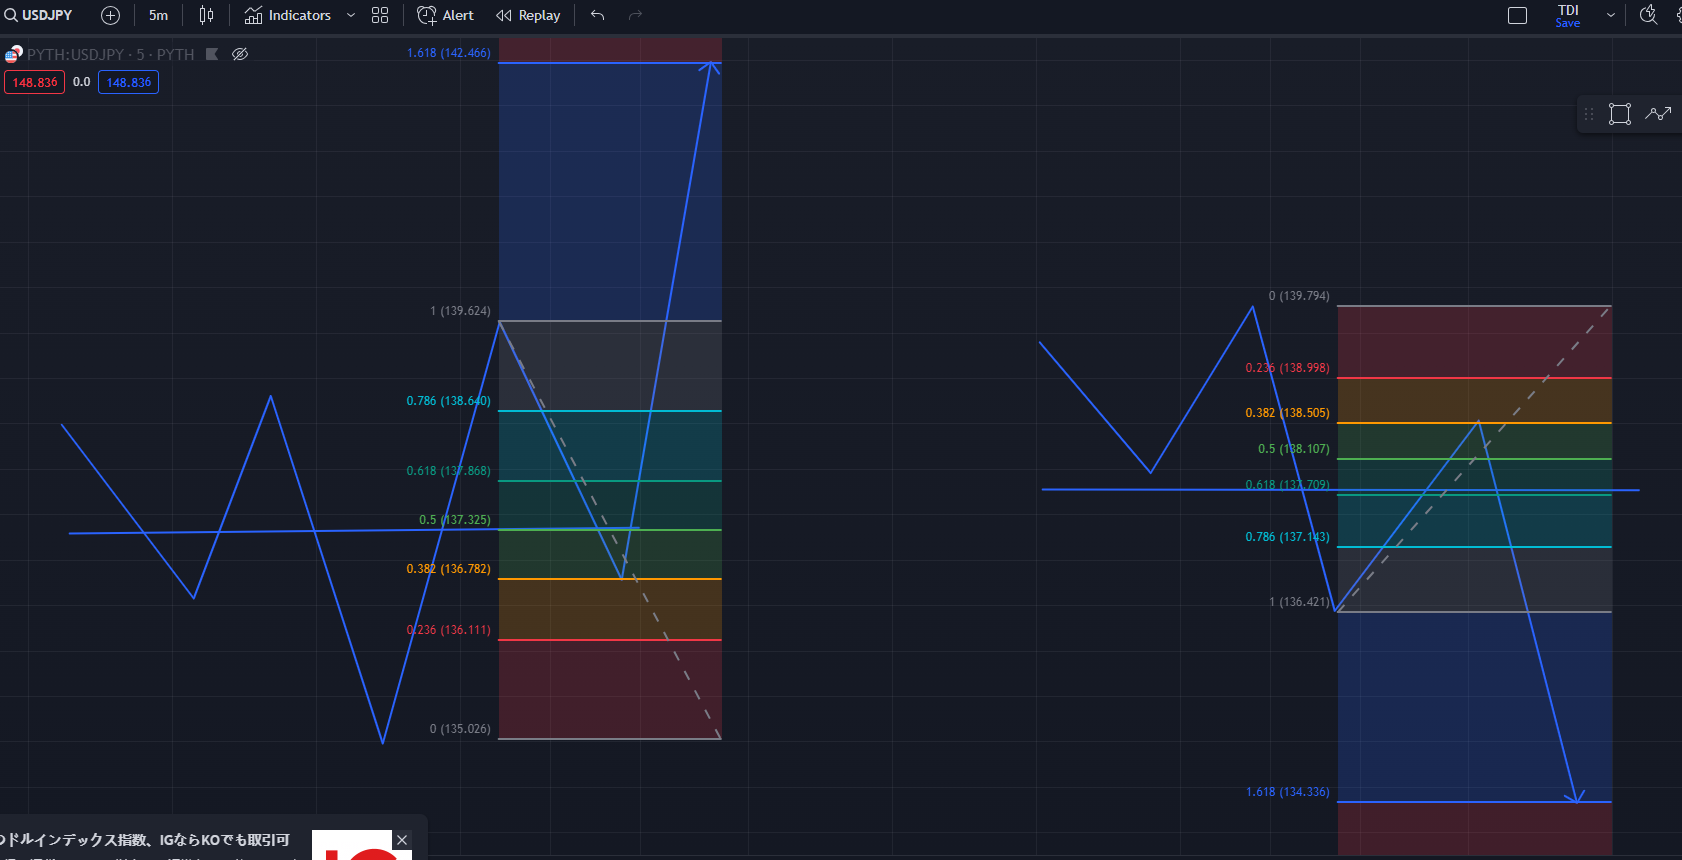Expand the favorite indicators dropdown arrow

pyautogui.click(x=351, y=15)
